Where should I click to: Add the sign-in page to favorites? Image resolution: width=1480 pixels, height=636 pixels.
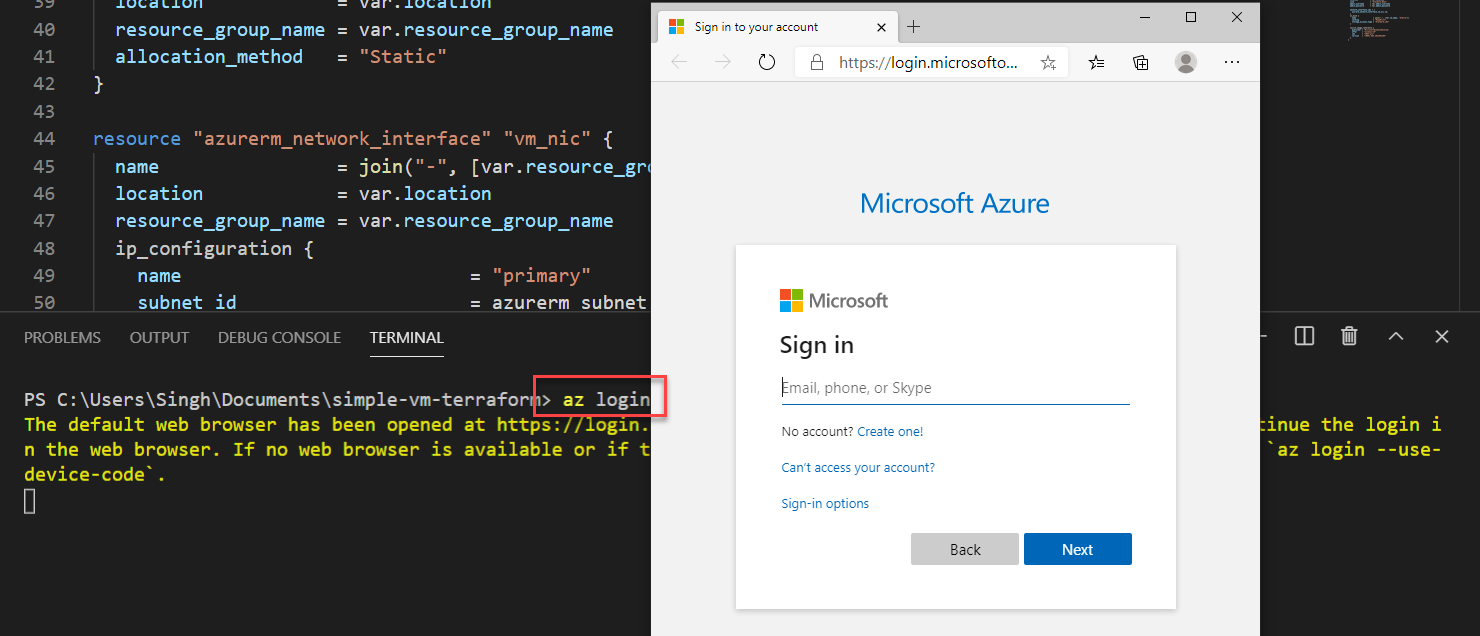coord(1048,62)
